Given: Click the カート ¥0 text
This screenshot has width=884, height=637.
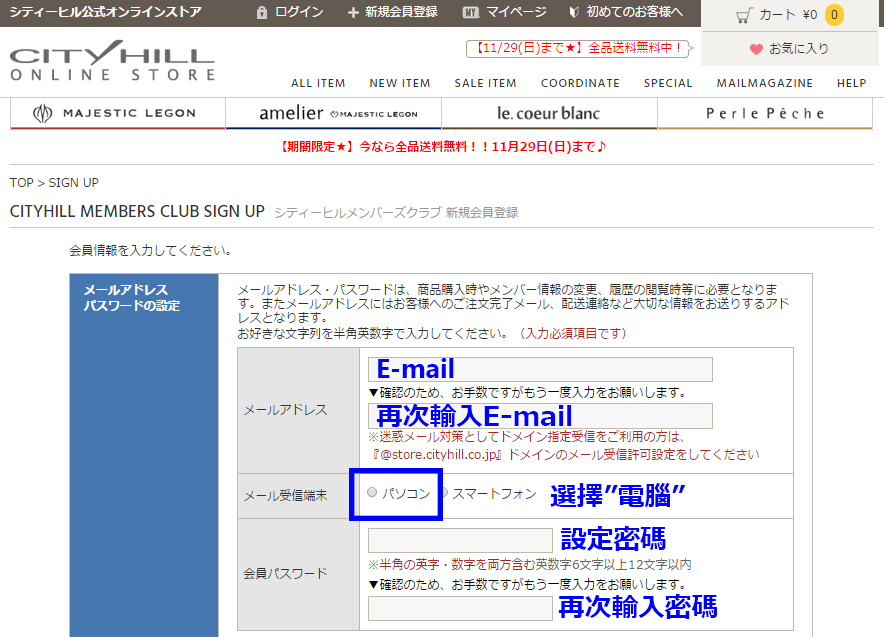Looking at the screenshot, I should (x=788, y=15).
